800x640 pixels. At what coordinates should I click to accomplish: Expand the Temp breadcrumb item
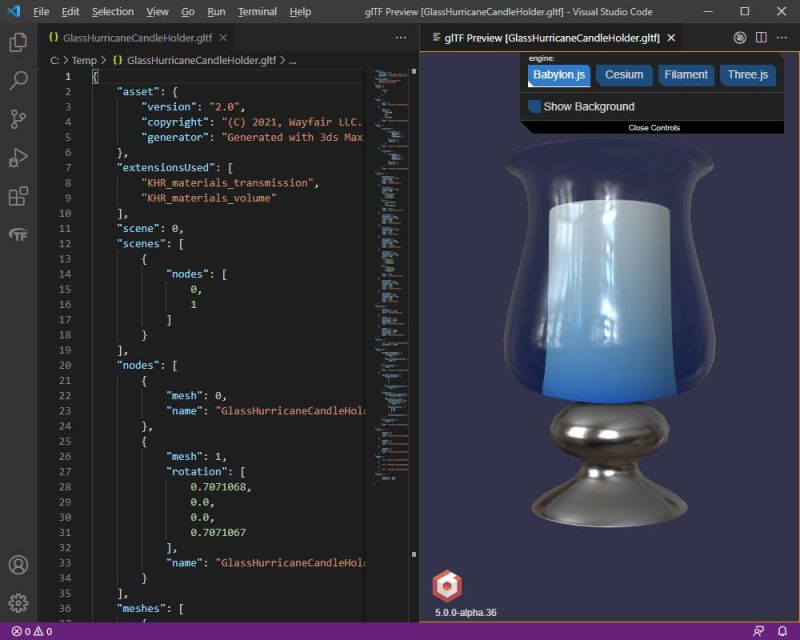84,60
